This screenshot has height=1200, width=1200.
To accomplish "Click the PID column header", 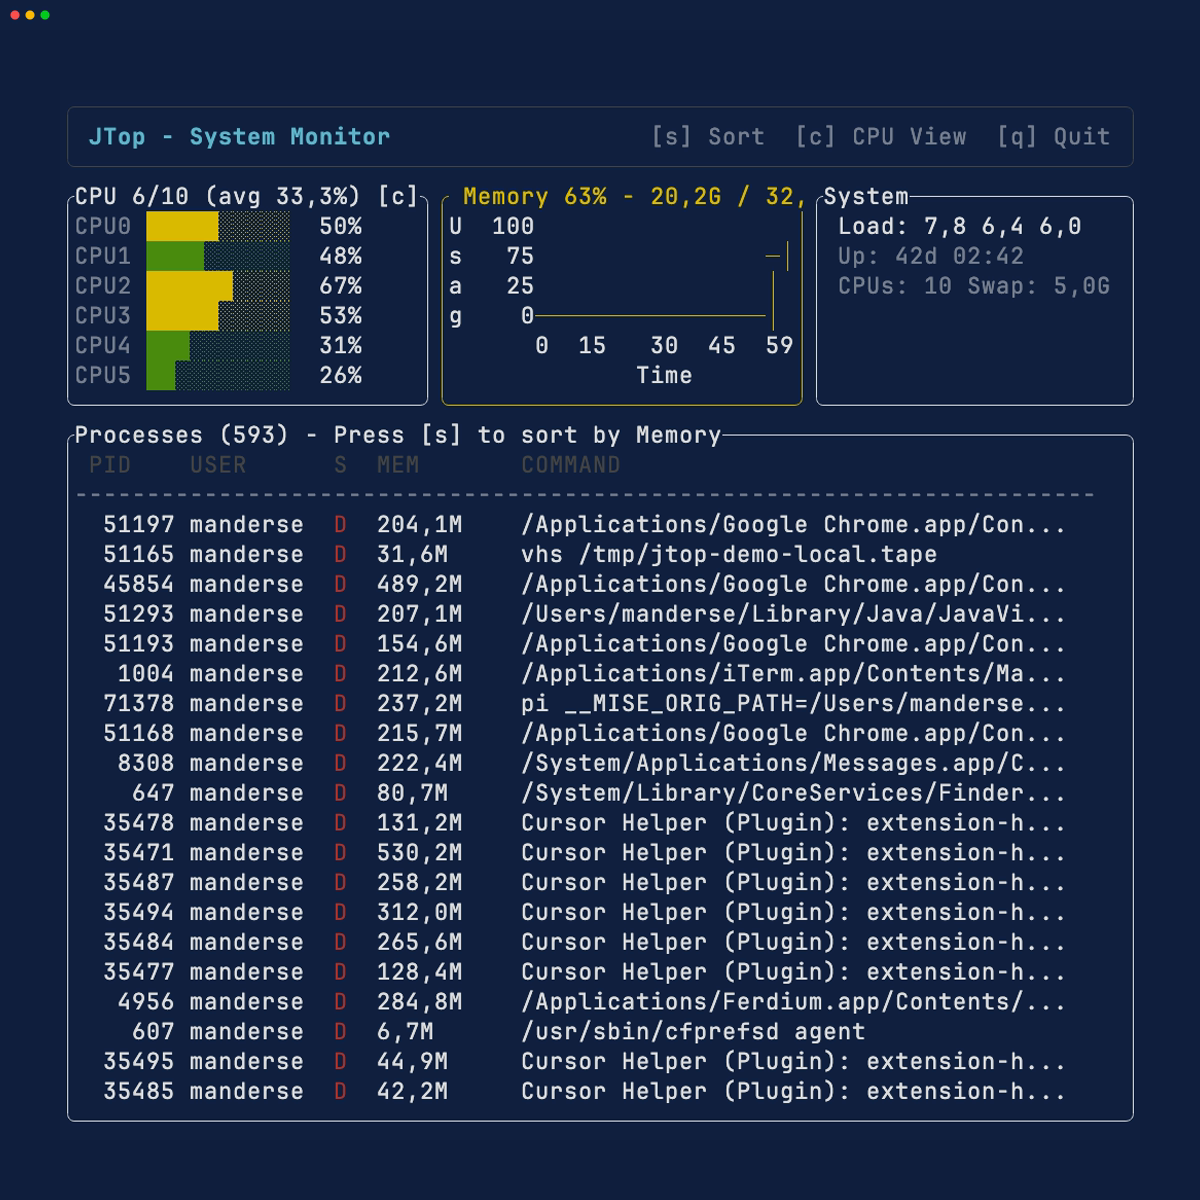I will click(x=110, y=465).
